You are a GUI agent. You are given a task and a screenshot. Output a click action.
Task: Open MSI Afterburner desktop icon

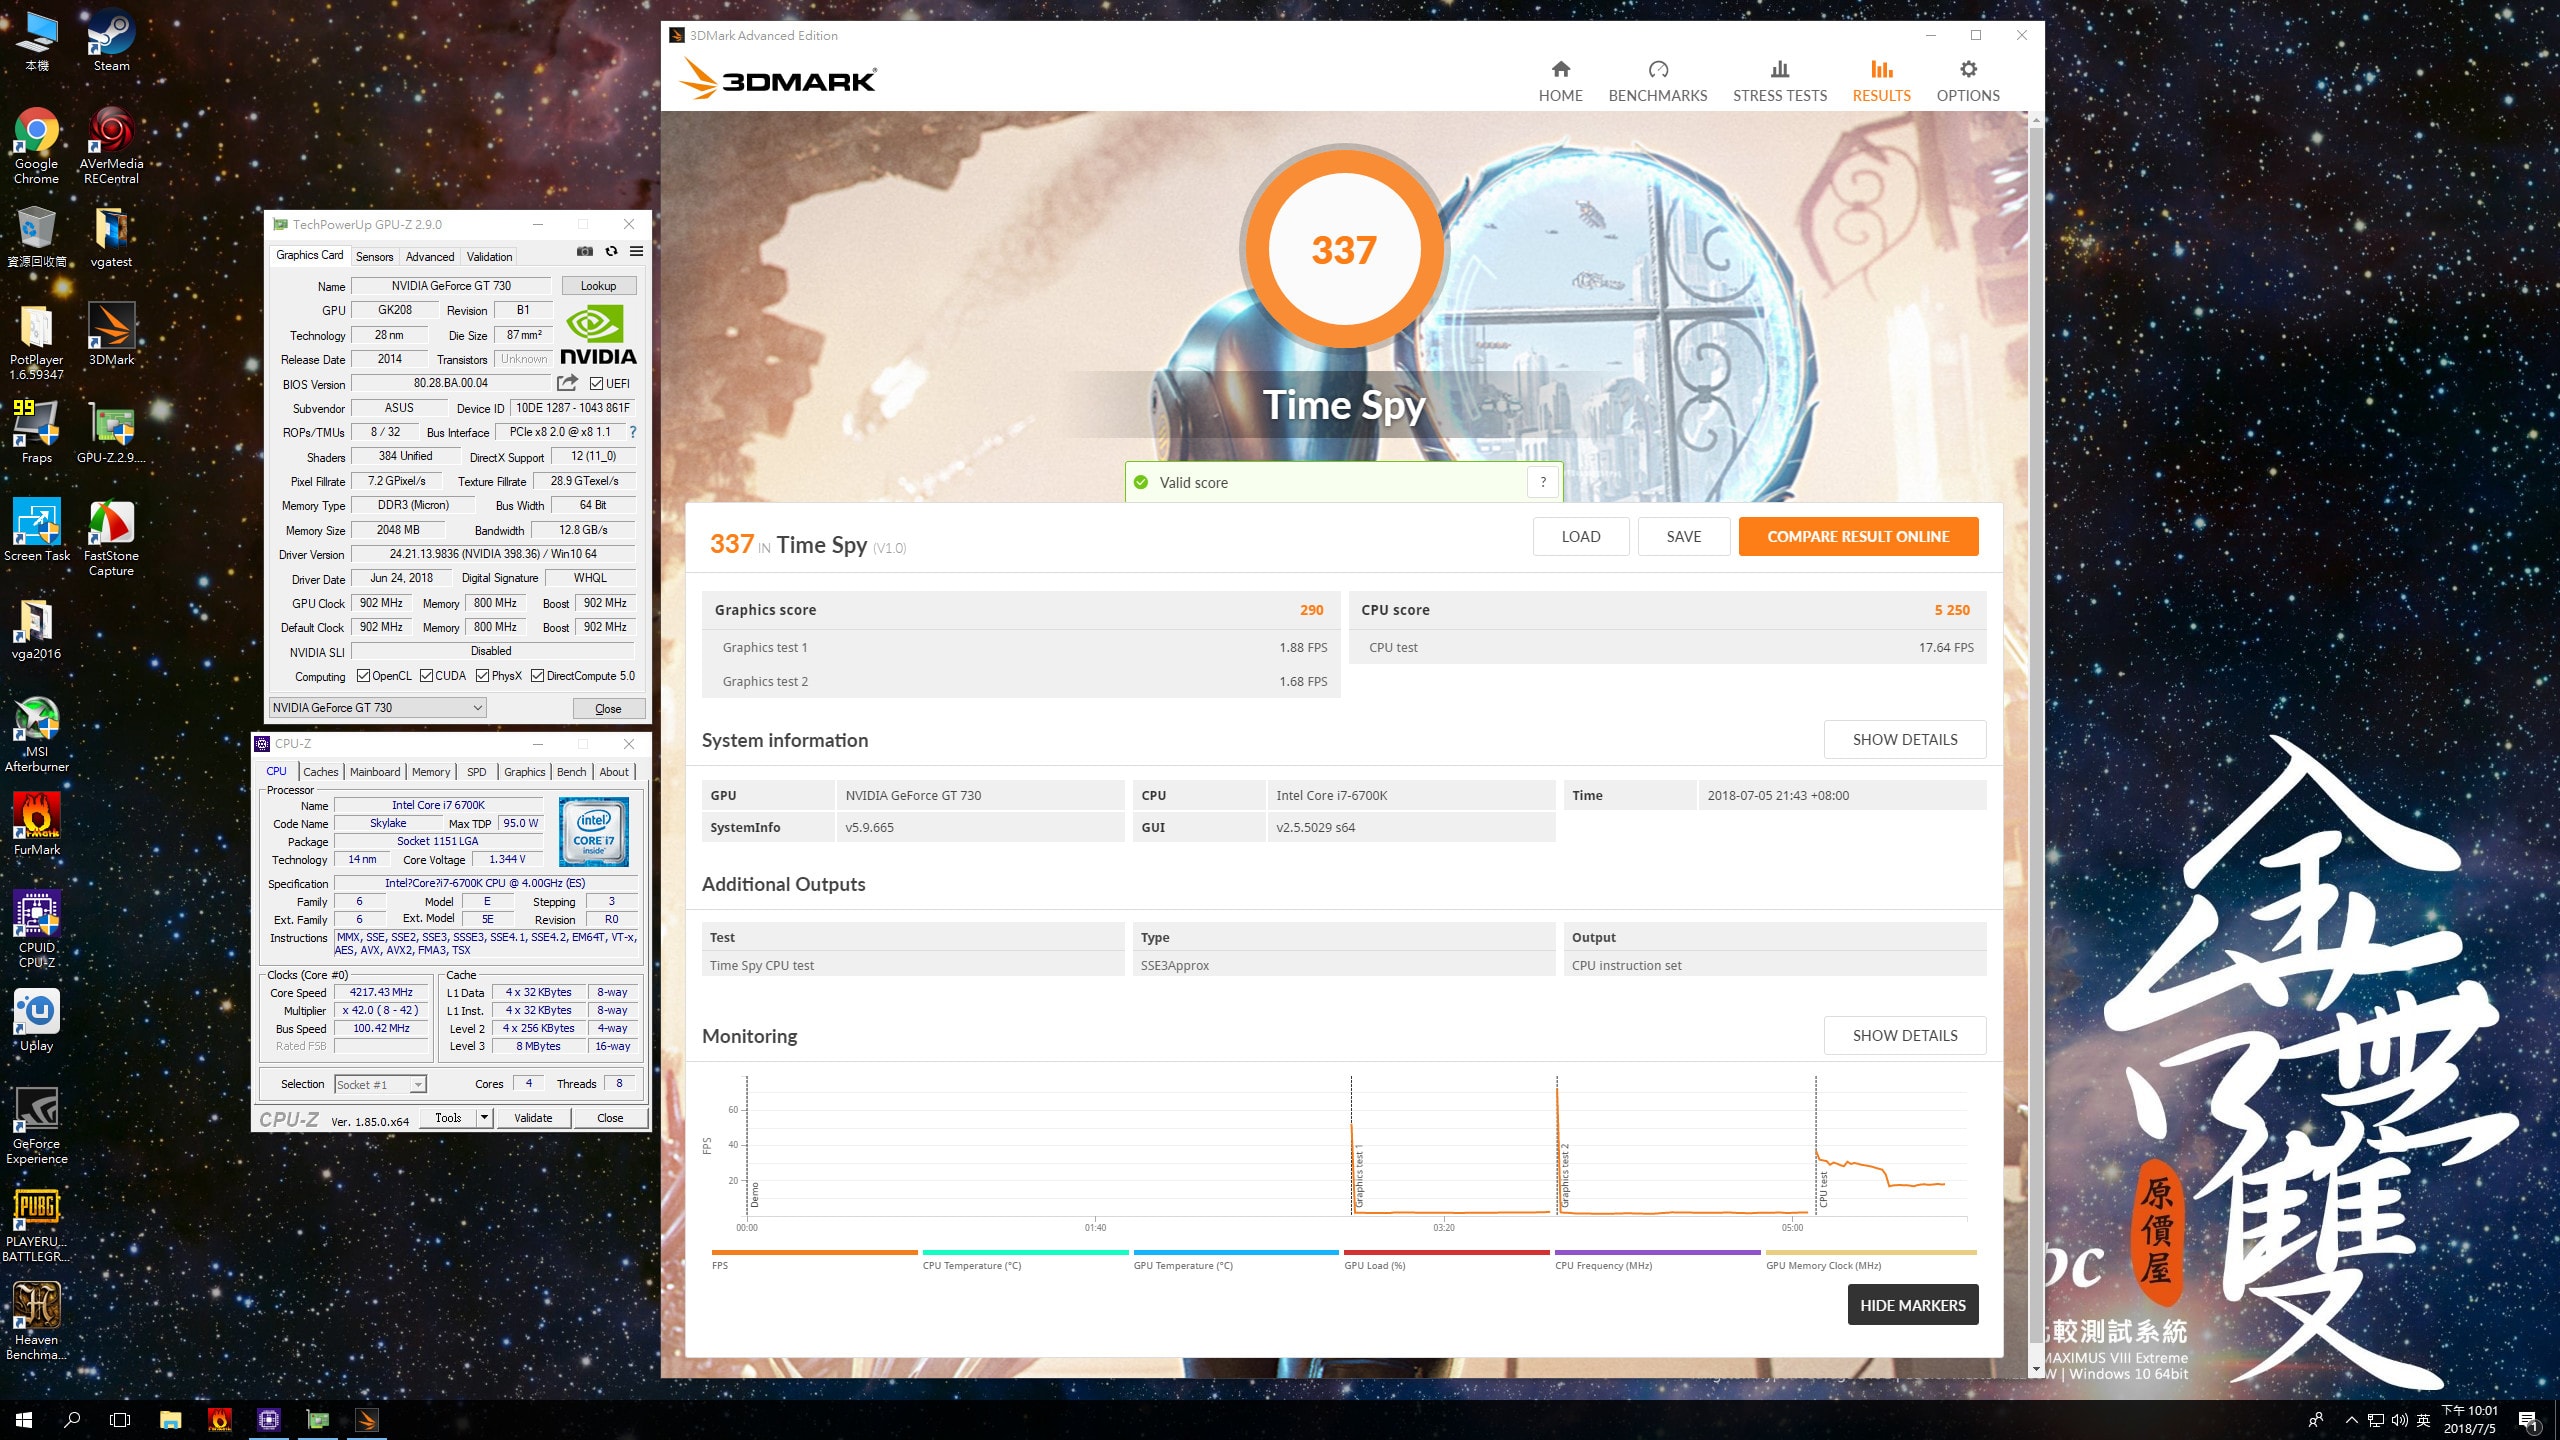(x=37, y=734)
